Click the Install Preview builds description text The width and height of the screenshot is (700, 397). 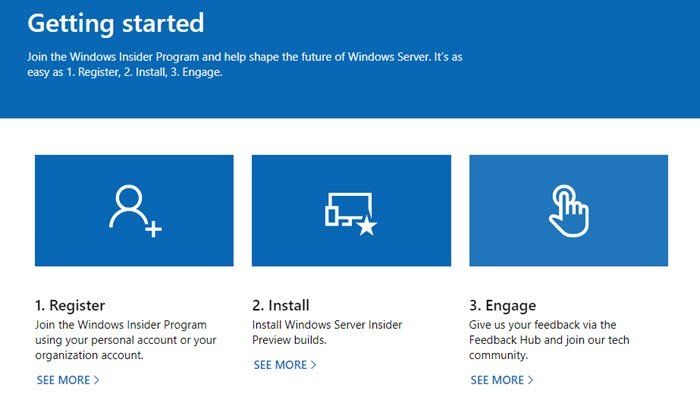click(x=327, y=332)
